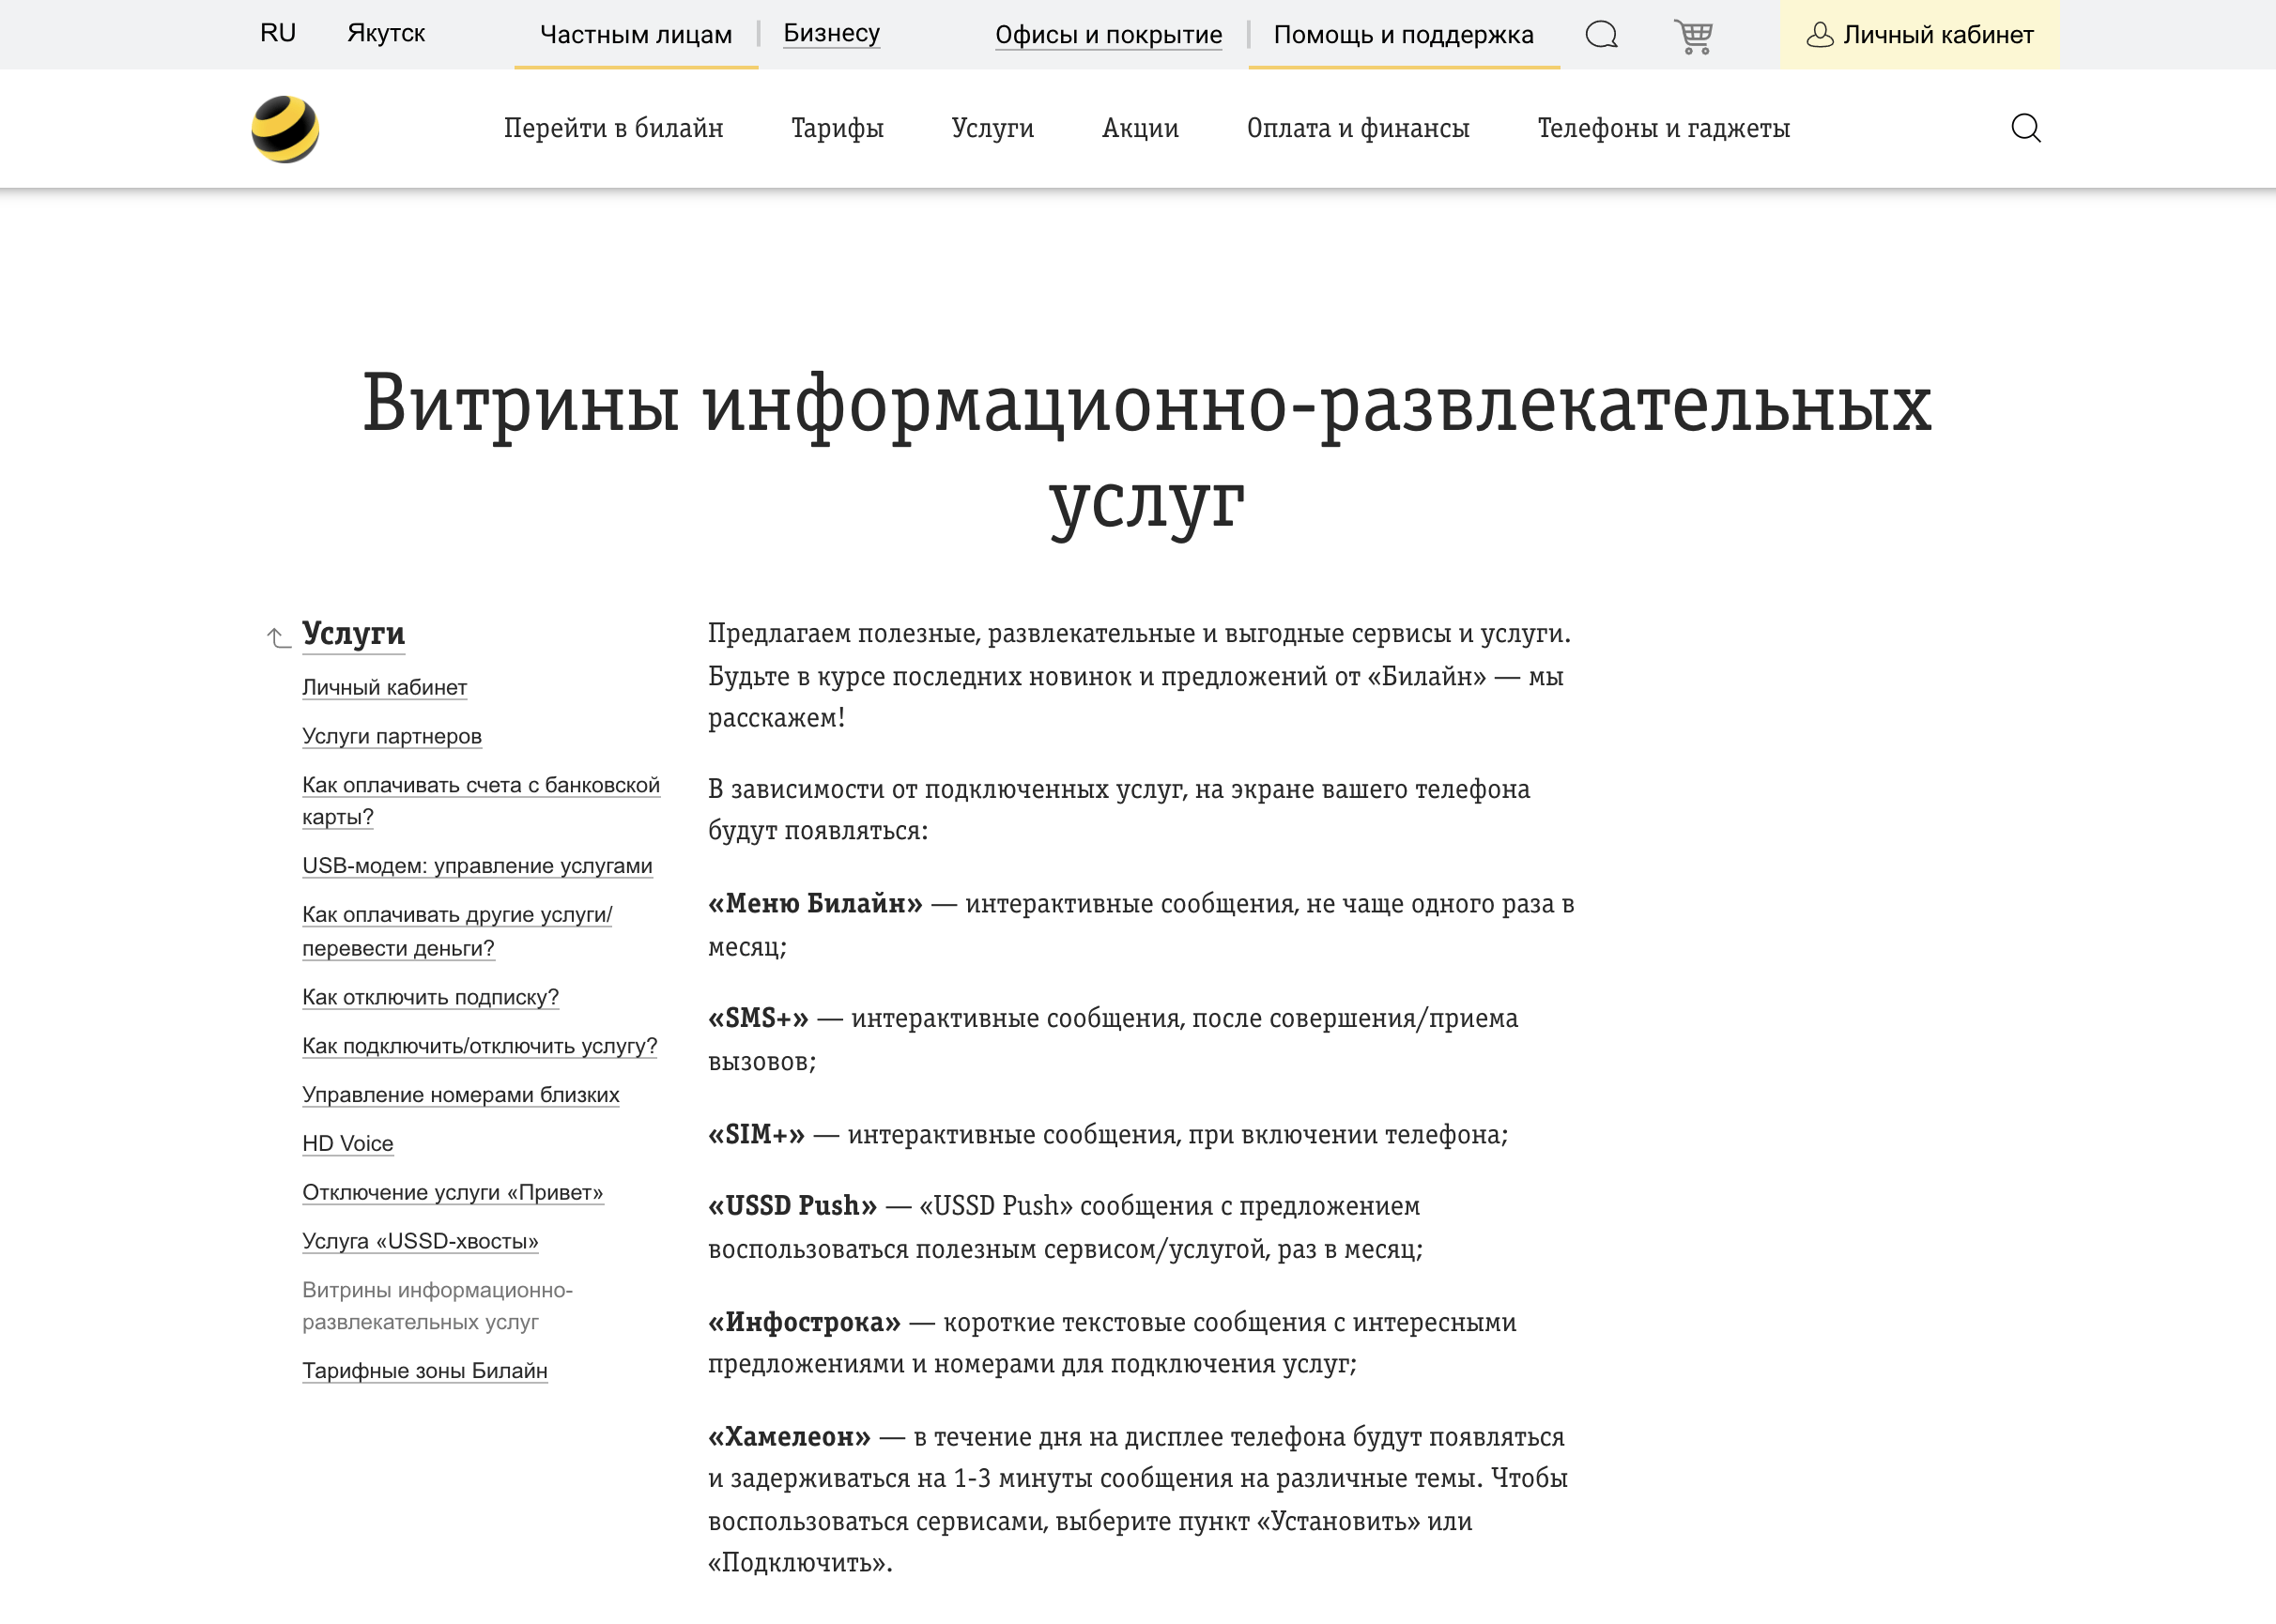Open the search with the magnifier icon
This screenshot has width=2276, height=1624.
click(1602, 34)
